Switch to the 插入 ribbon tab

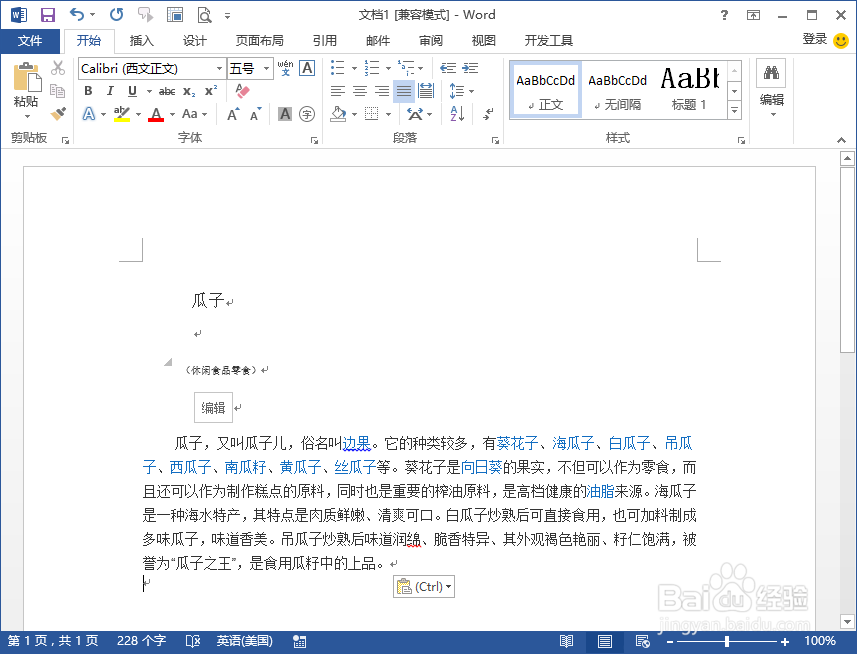(x=140, y=41)
